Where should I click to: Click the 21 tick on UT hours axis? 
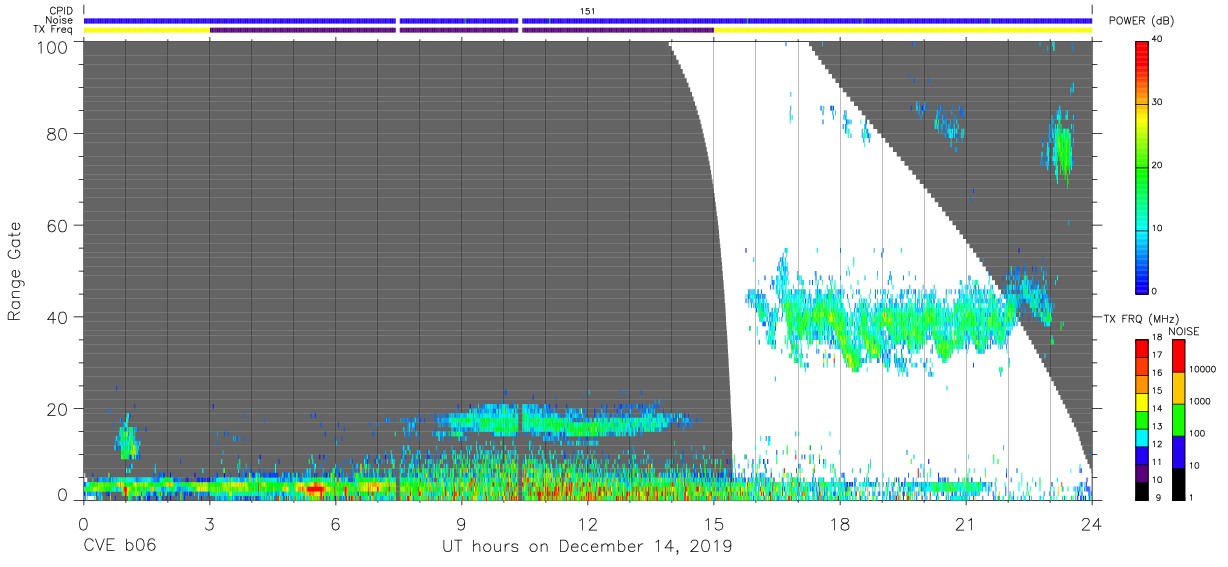pos(965,523)
